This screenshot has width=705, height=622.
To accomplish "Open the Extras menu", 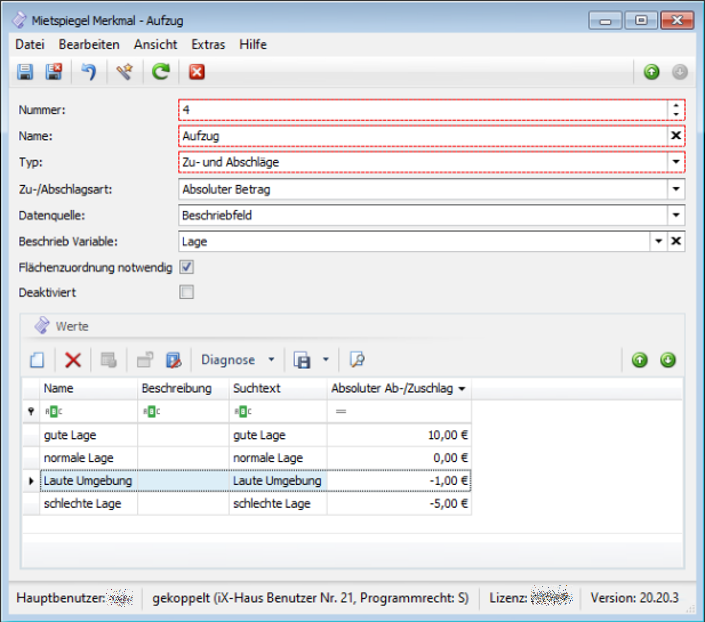I will click(208, 44).
